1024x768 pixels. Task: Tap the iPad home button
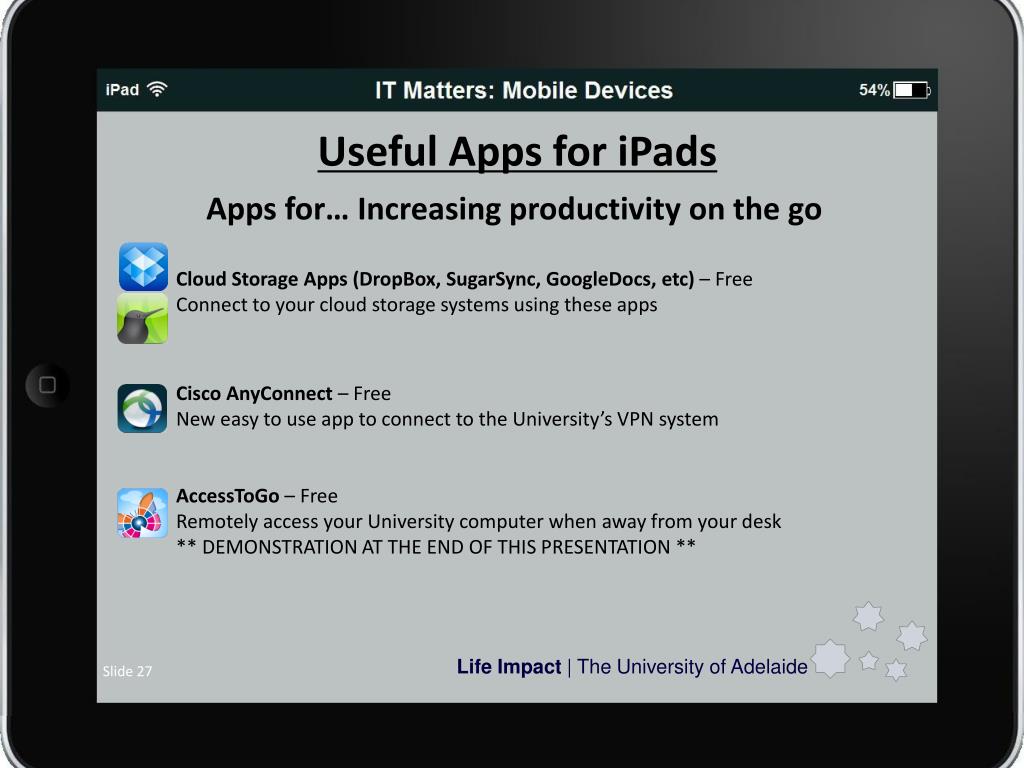[x=47, y=385]
